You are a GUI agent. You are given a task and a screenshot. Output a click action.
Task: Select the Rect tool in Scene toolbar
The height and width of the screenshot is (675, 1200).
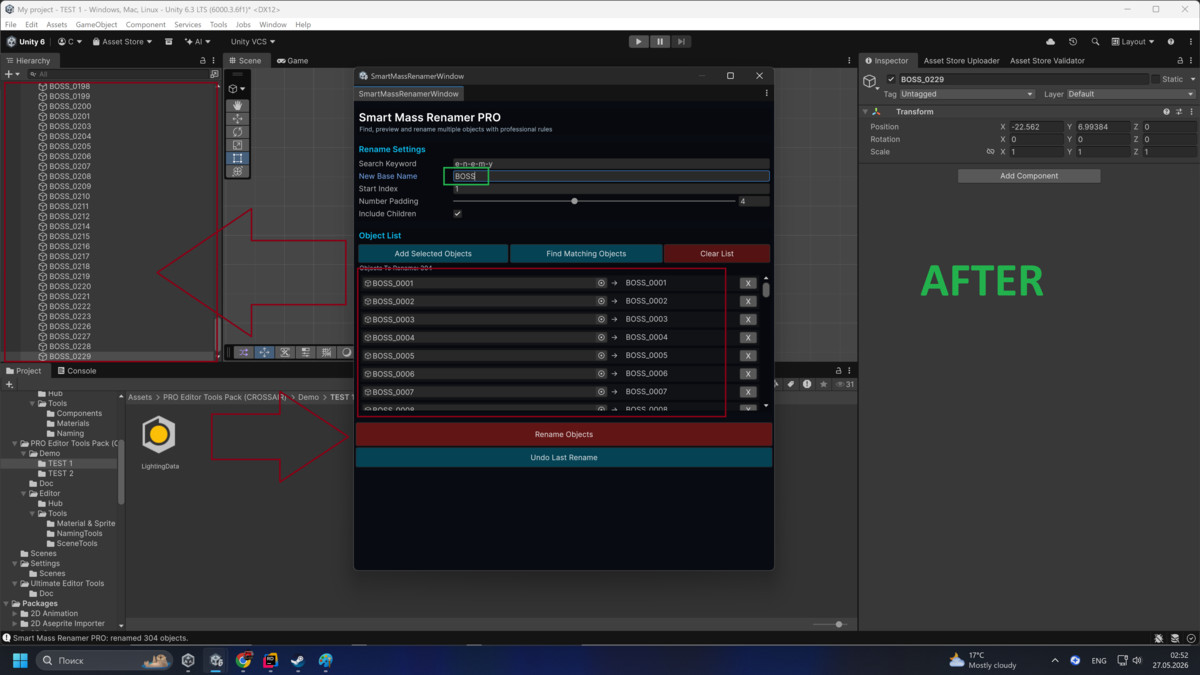pos(237,158)
